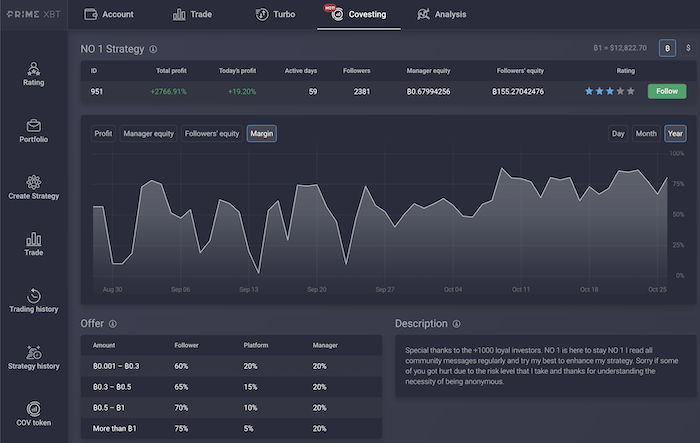Open the Rating sidebar icon
700x443 pixels.
(x=33, y=68)
